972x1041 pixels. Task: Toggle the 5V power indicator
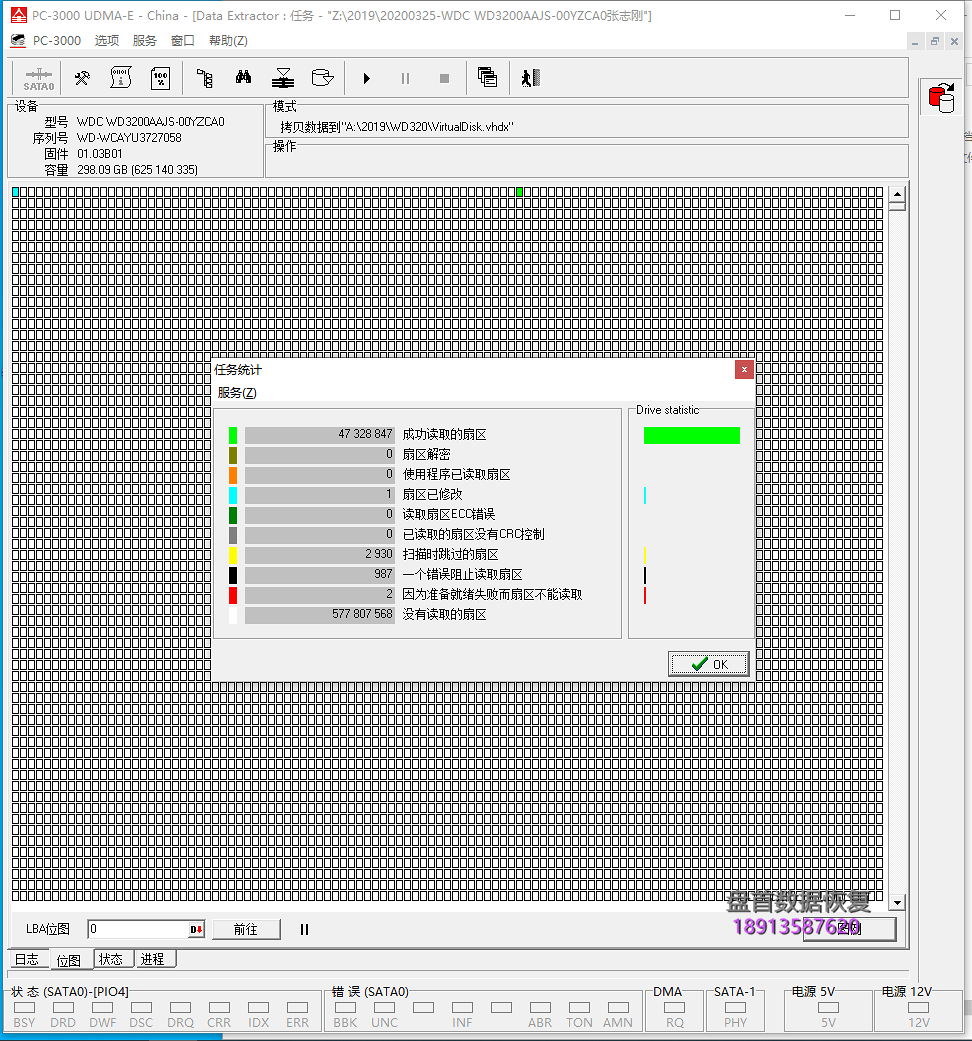coord(828,1008)
